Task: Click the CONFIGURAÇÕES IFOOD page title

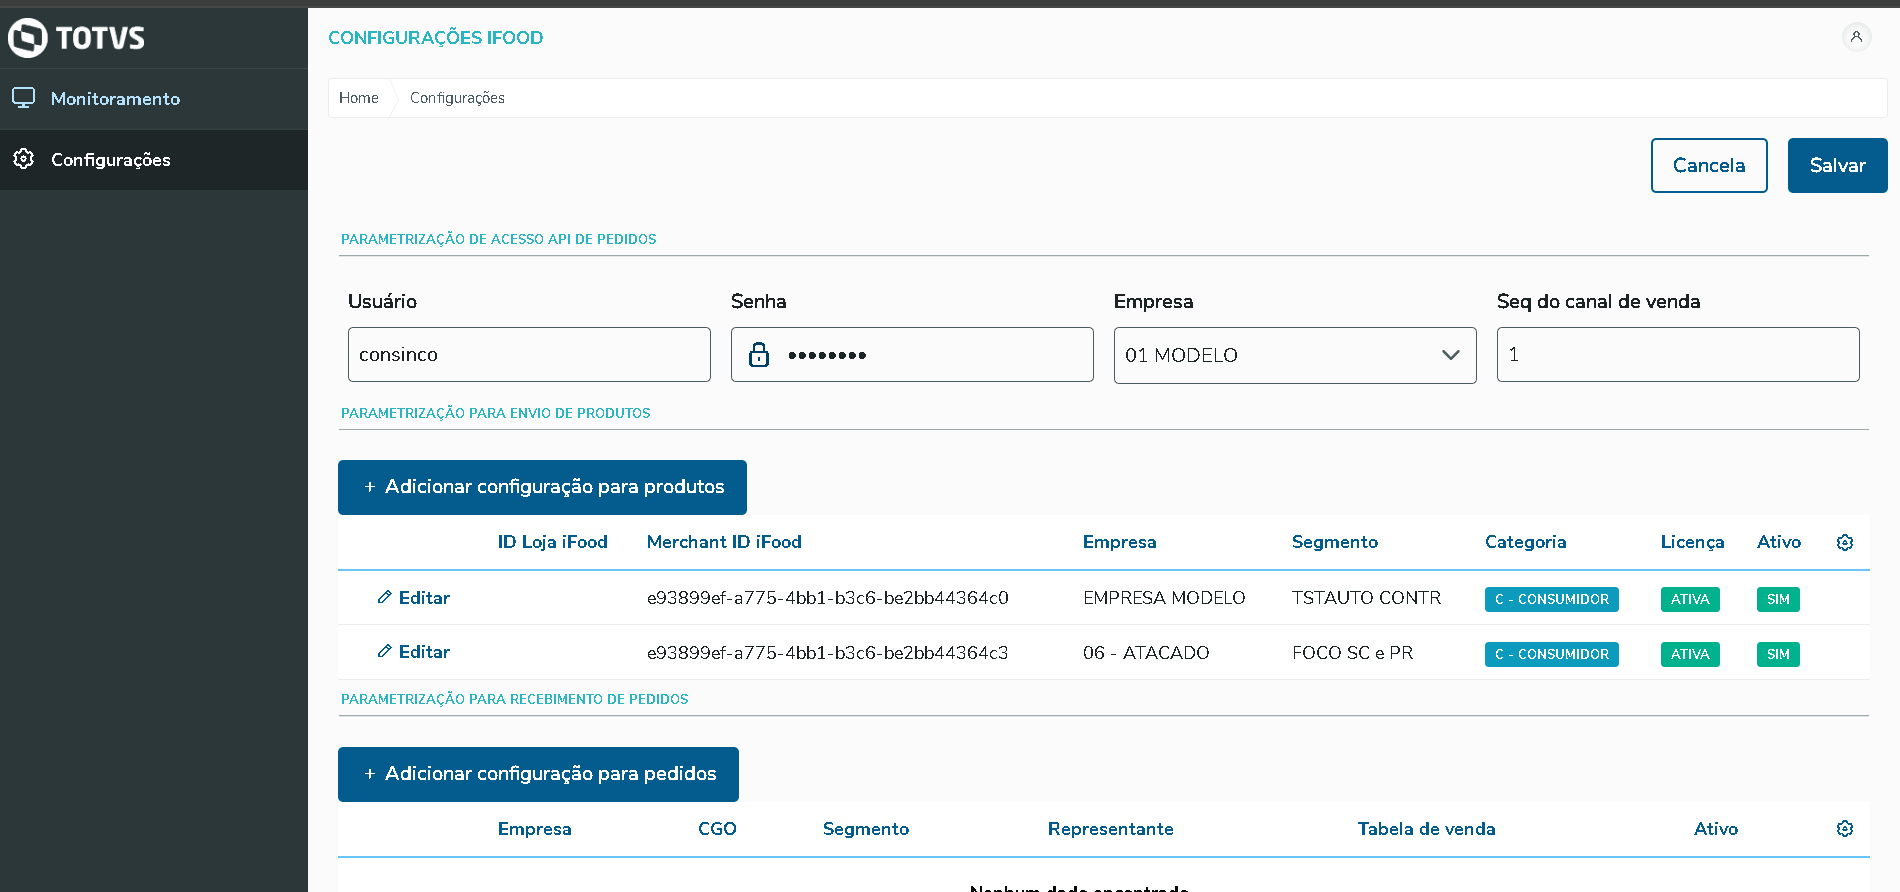Action: pyautogui.click(x=436, y=38)
